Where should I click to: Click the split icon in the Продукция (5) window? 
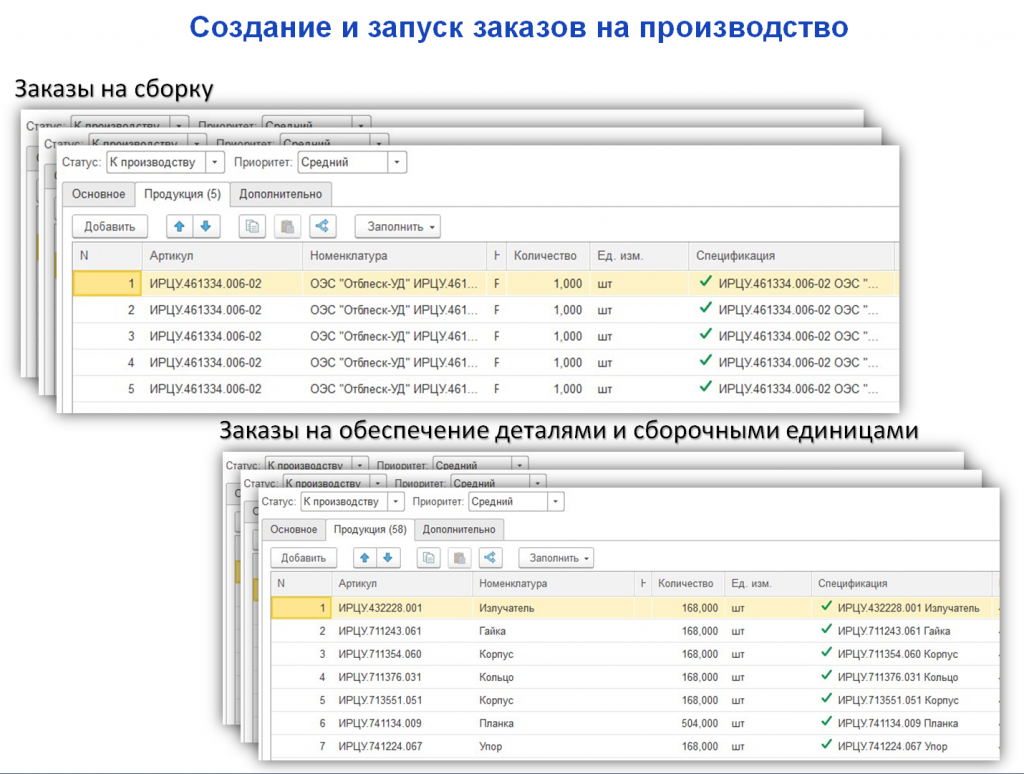pyautogui.click(x=323, y=227)
